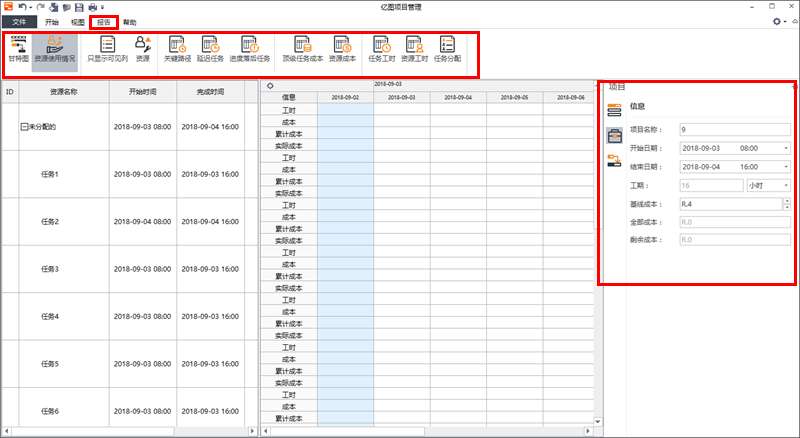
Task: Select the 任务3 row
Action: 130,269
